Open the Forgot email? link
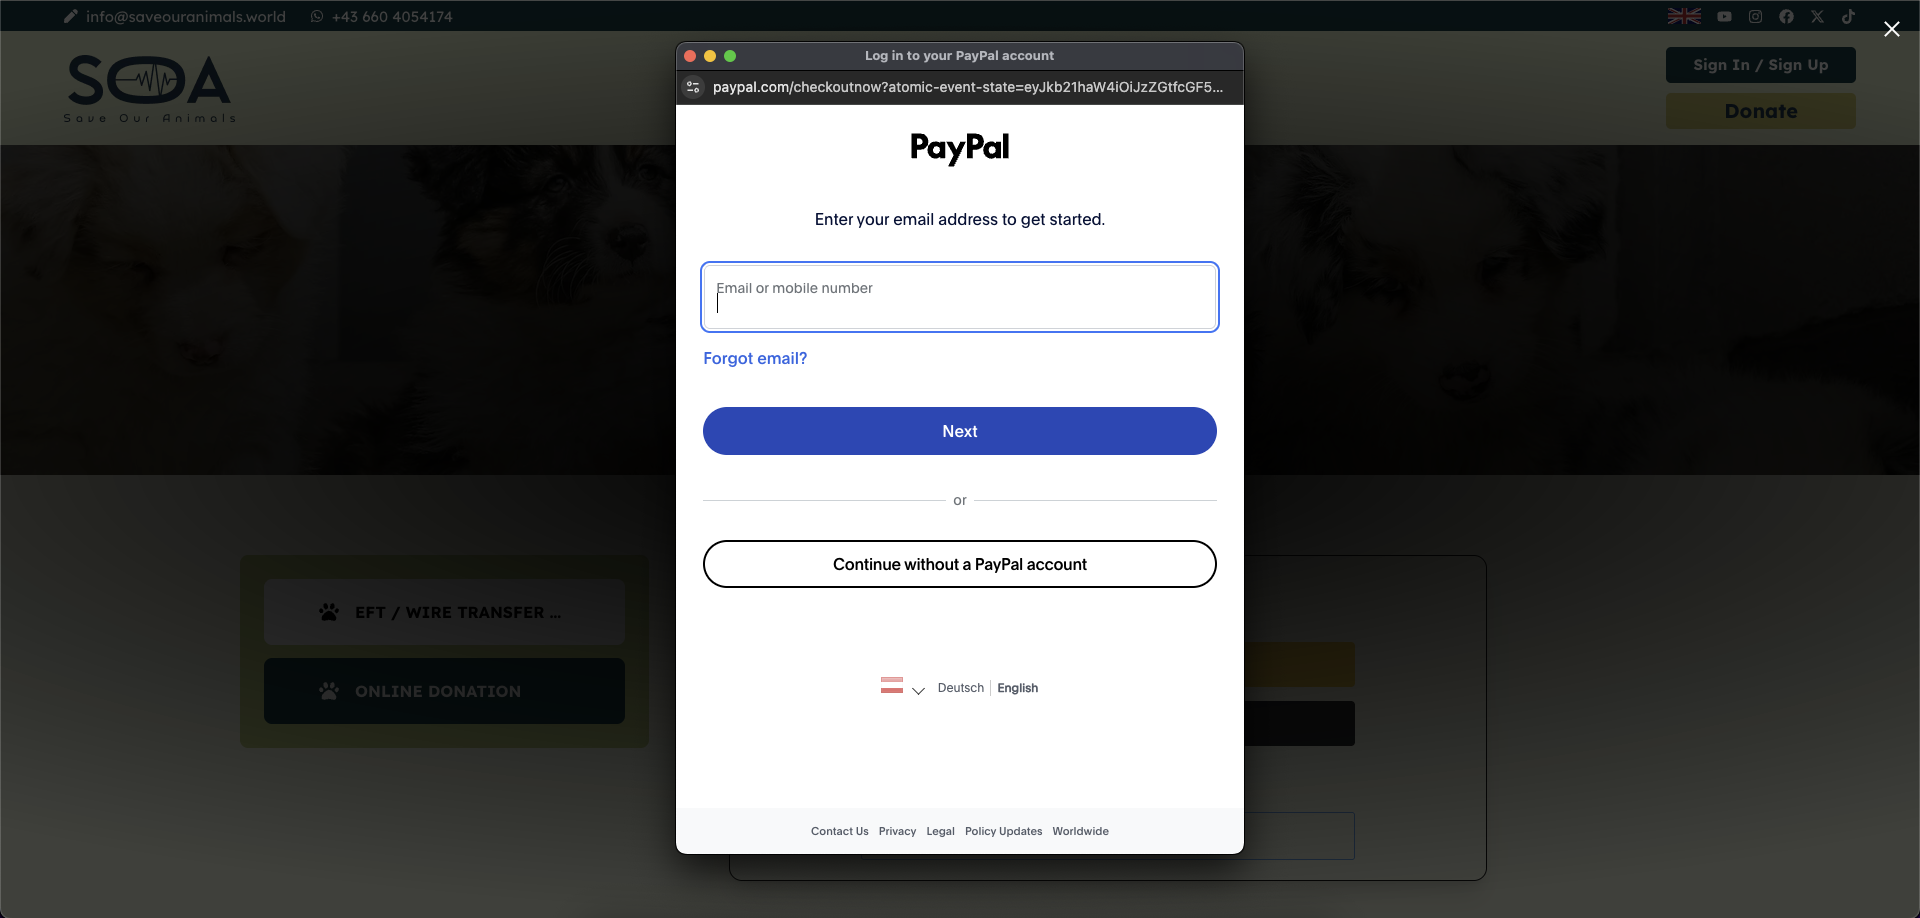The height and width of the screenshot is (918, 1920). 755,358
